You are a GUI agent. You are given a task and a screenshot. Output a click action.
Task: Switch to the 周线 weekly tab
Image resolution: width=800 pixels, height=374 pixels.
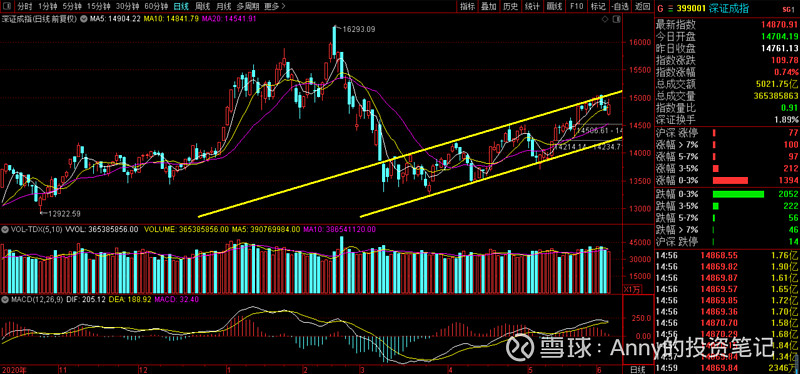[x=202, y=7]
